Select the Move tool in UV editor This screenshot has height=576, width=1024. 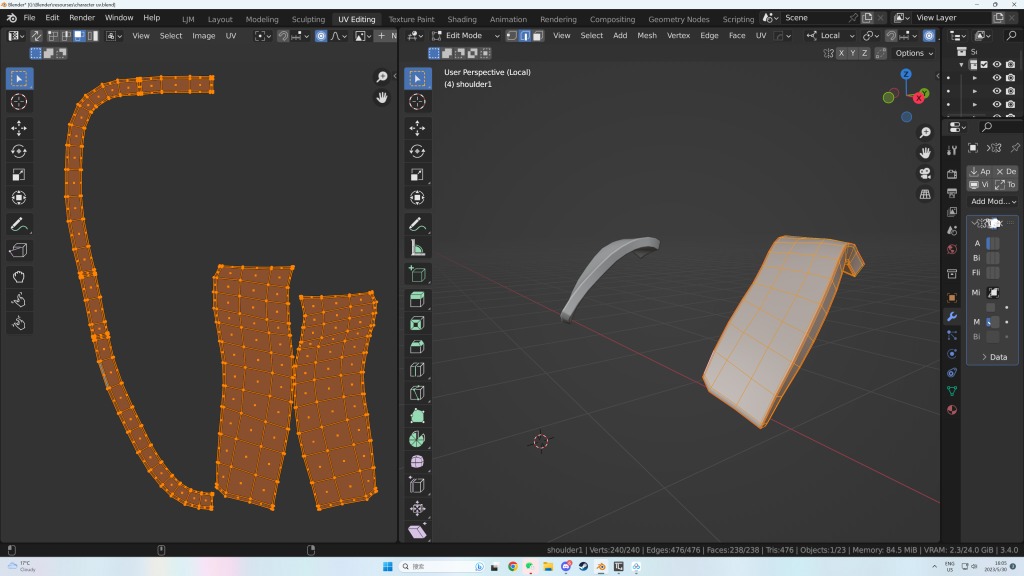(19, 127)
